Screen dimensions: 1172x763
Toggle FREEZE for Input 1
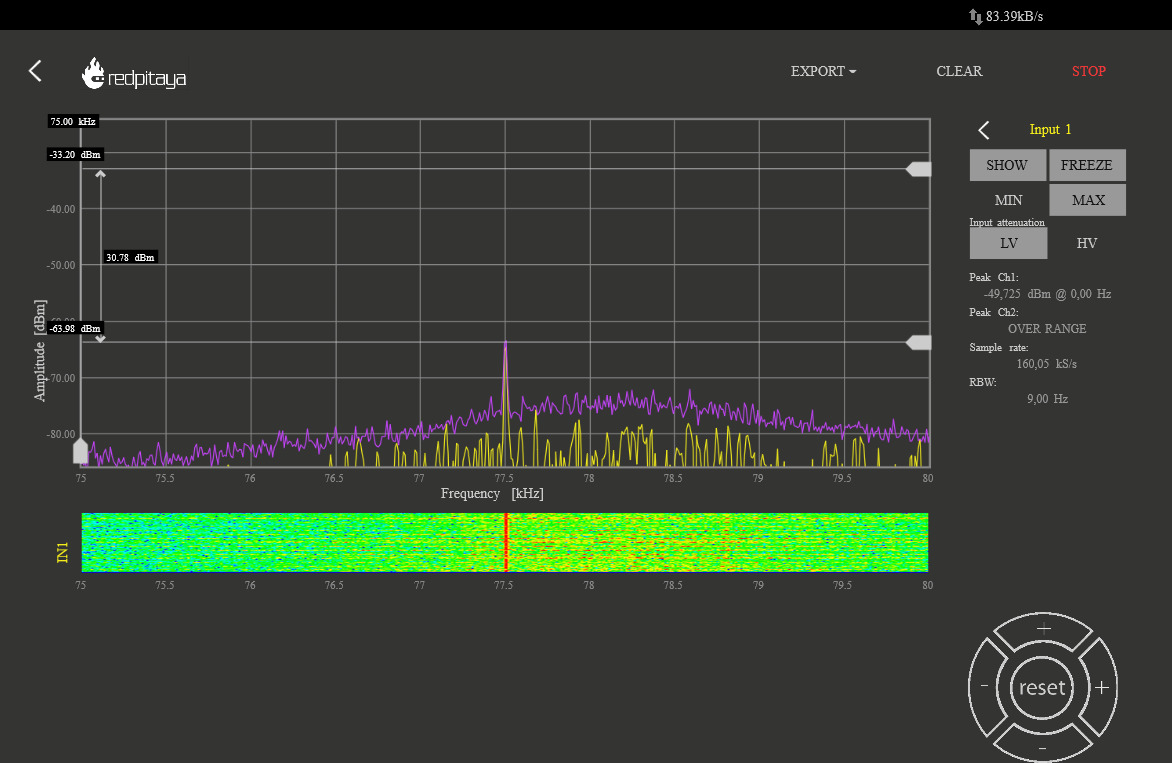1087,165
